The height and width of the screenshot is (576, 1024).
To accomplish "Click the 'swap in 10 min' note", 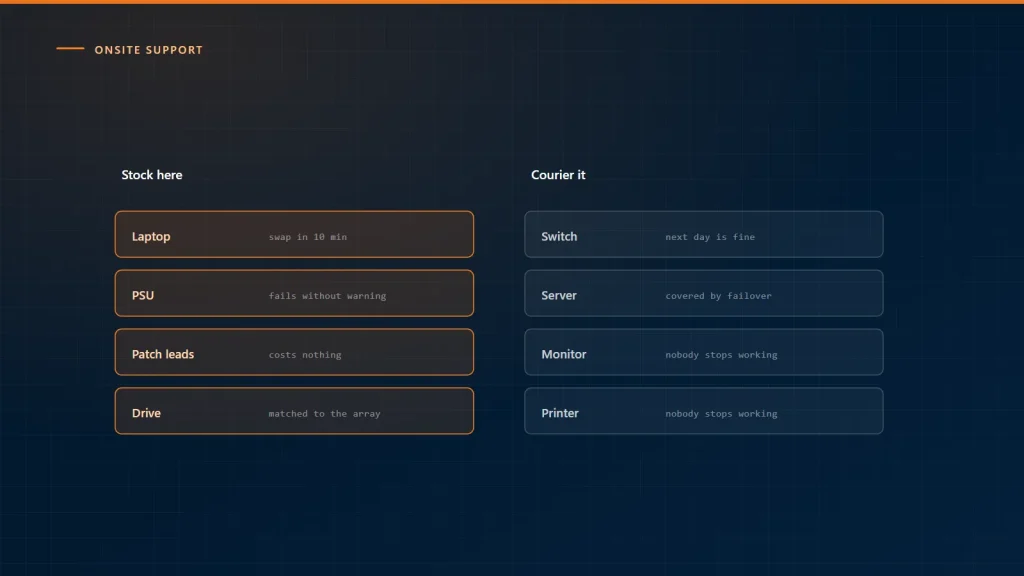I will coord(308,237).
